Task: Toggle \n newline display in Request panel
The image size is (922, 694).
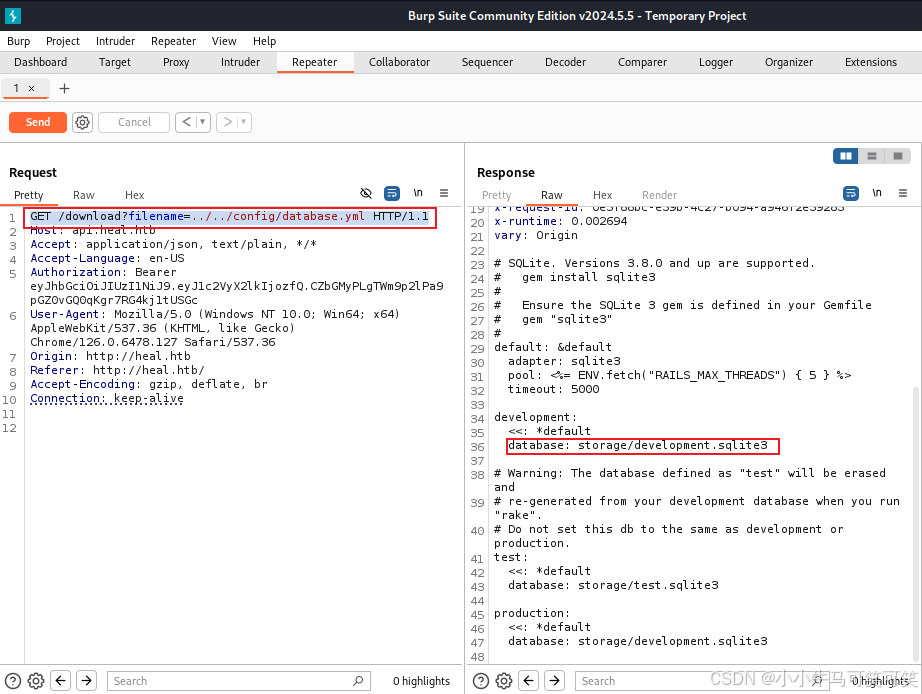Action: tap(417, 193)
